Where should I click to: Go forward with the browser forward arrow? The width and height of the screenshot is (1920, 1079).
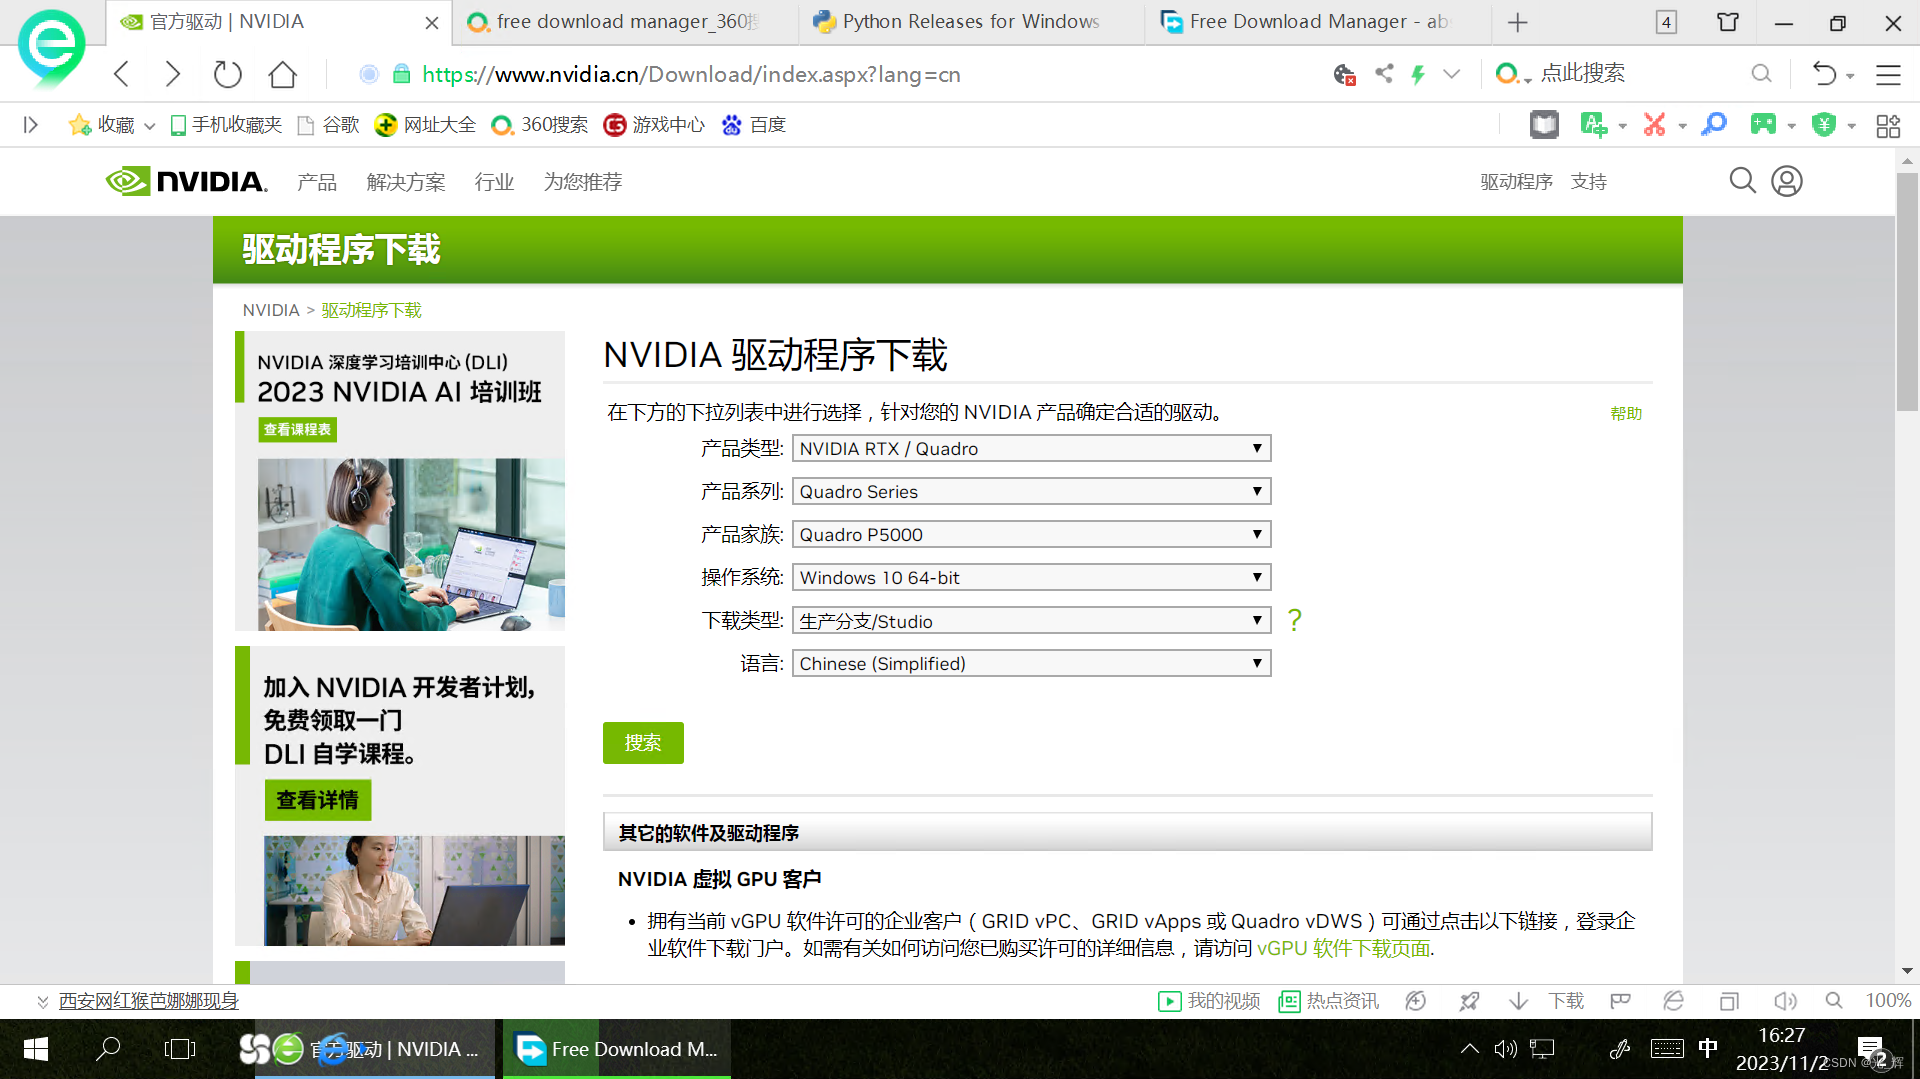[x=173, y=74]
